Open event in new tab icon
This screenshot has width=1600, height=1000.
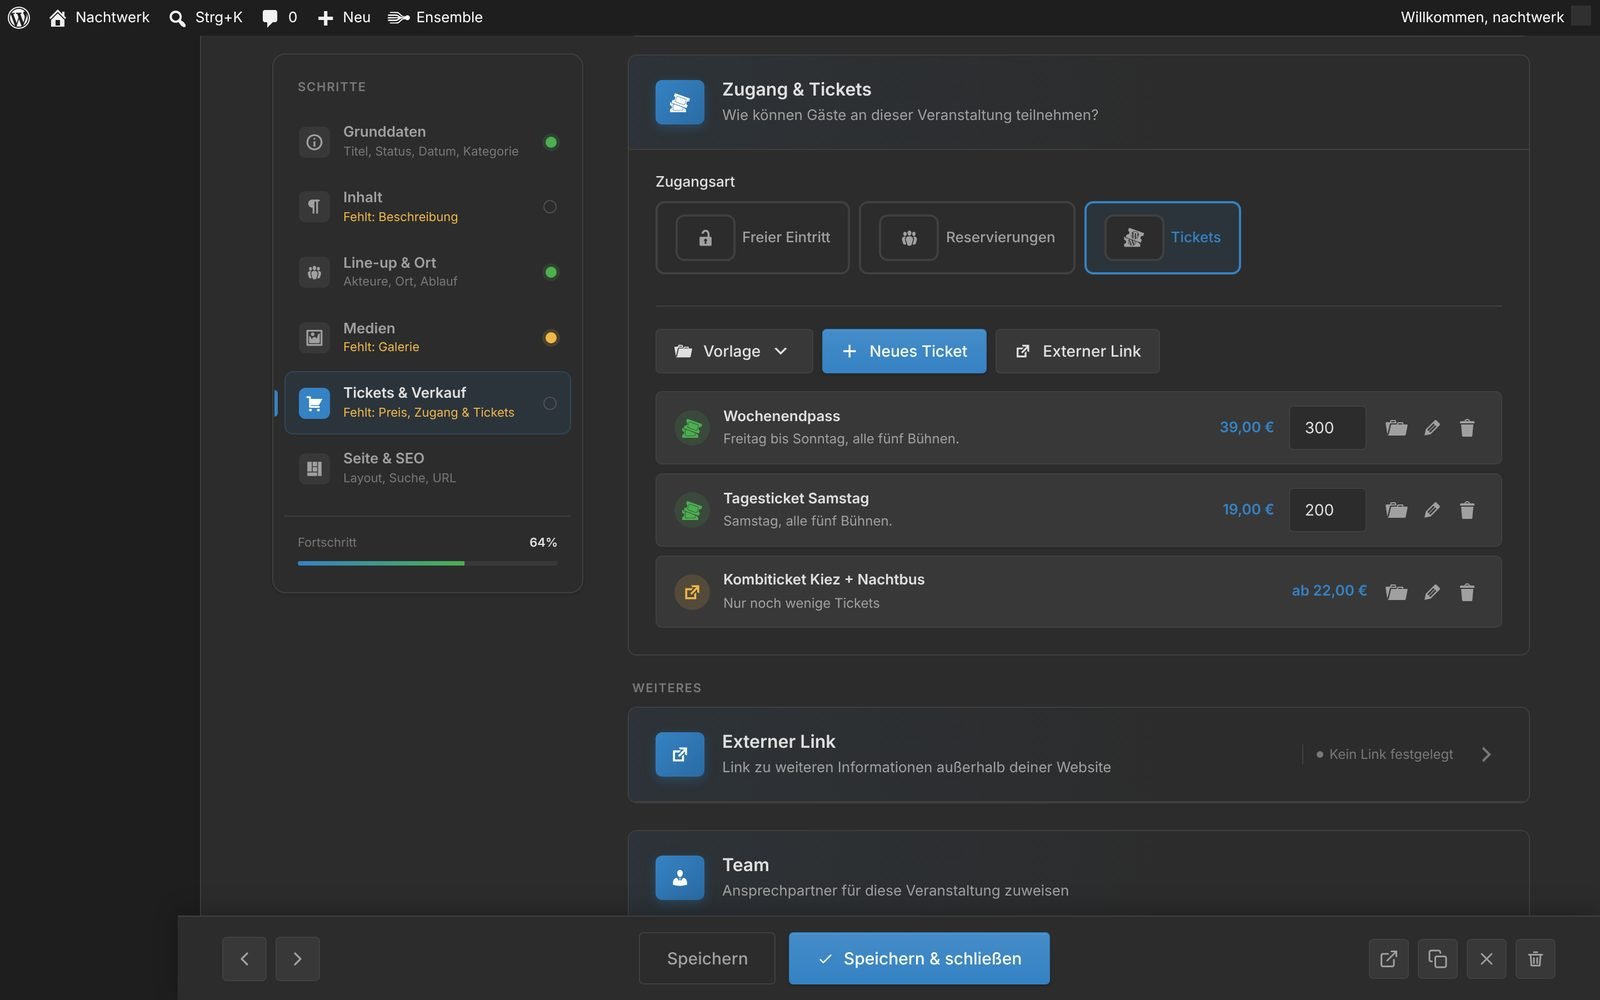(x=1388, y=959)
